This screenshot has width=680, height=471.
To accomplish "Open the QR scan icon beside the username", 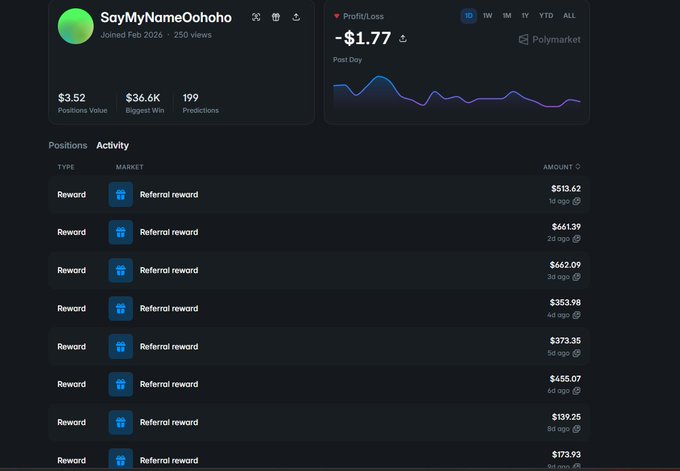I will (x=256, y=17).
